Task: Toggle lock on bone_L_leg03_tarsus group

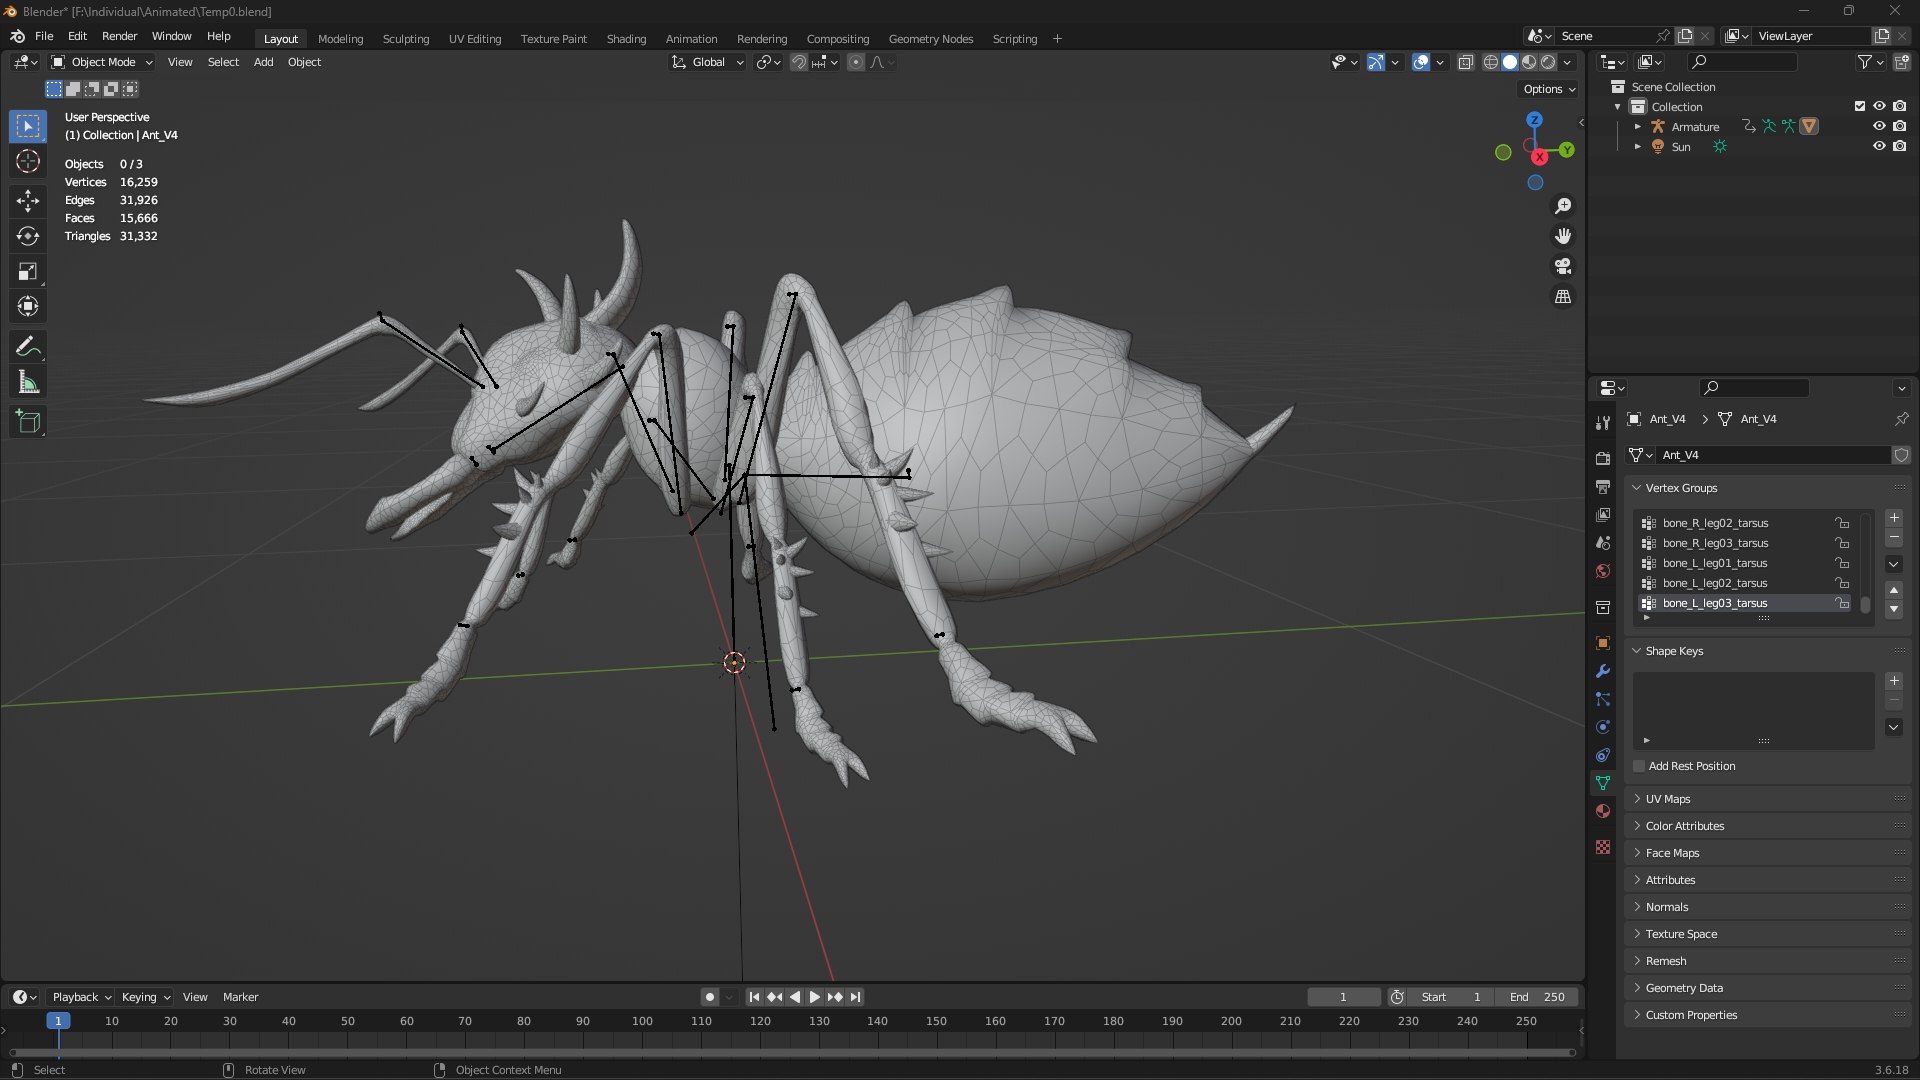Action: 1841,603
